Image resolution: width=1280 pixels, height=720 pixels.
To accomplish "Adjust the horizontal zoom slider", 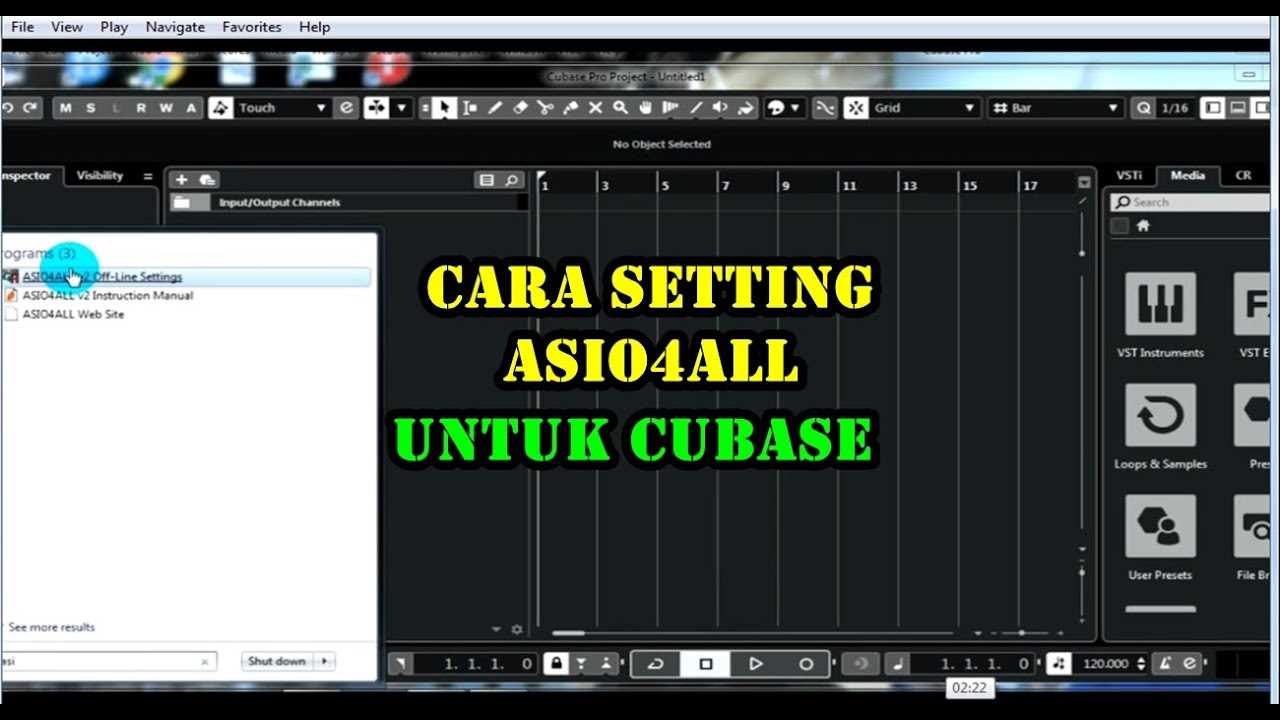I will (1020, 632).
